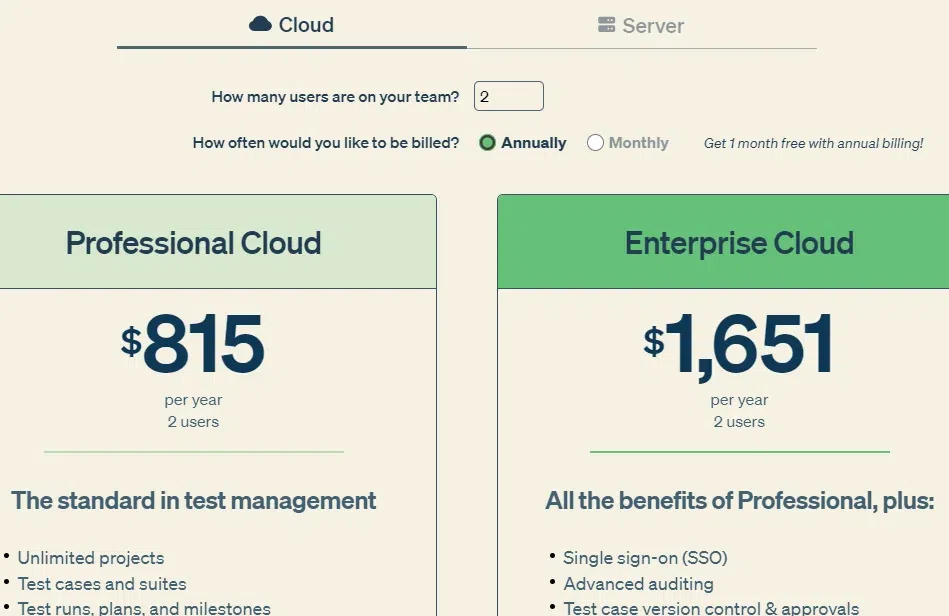Click 'How many users are on your team?' label
The height and width of the screenshot is (616, 949).
335,97
